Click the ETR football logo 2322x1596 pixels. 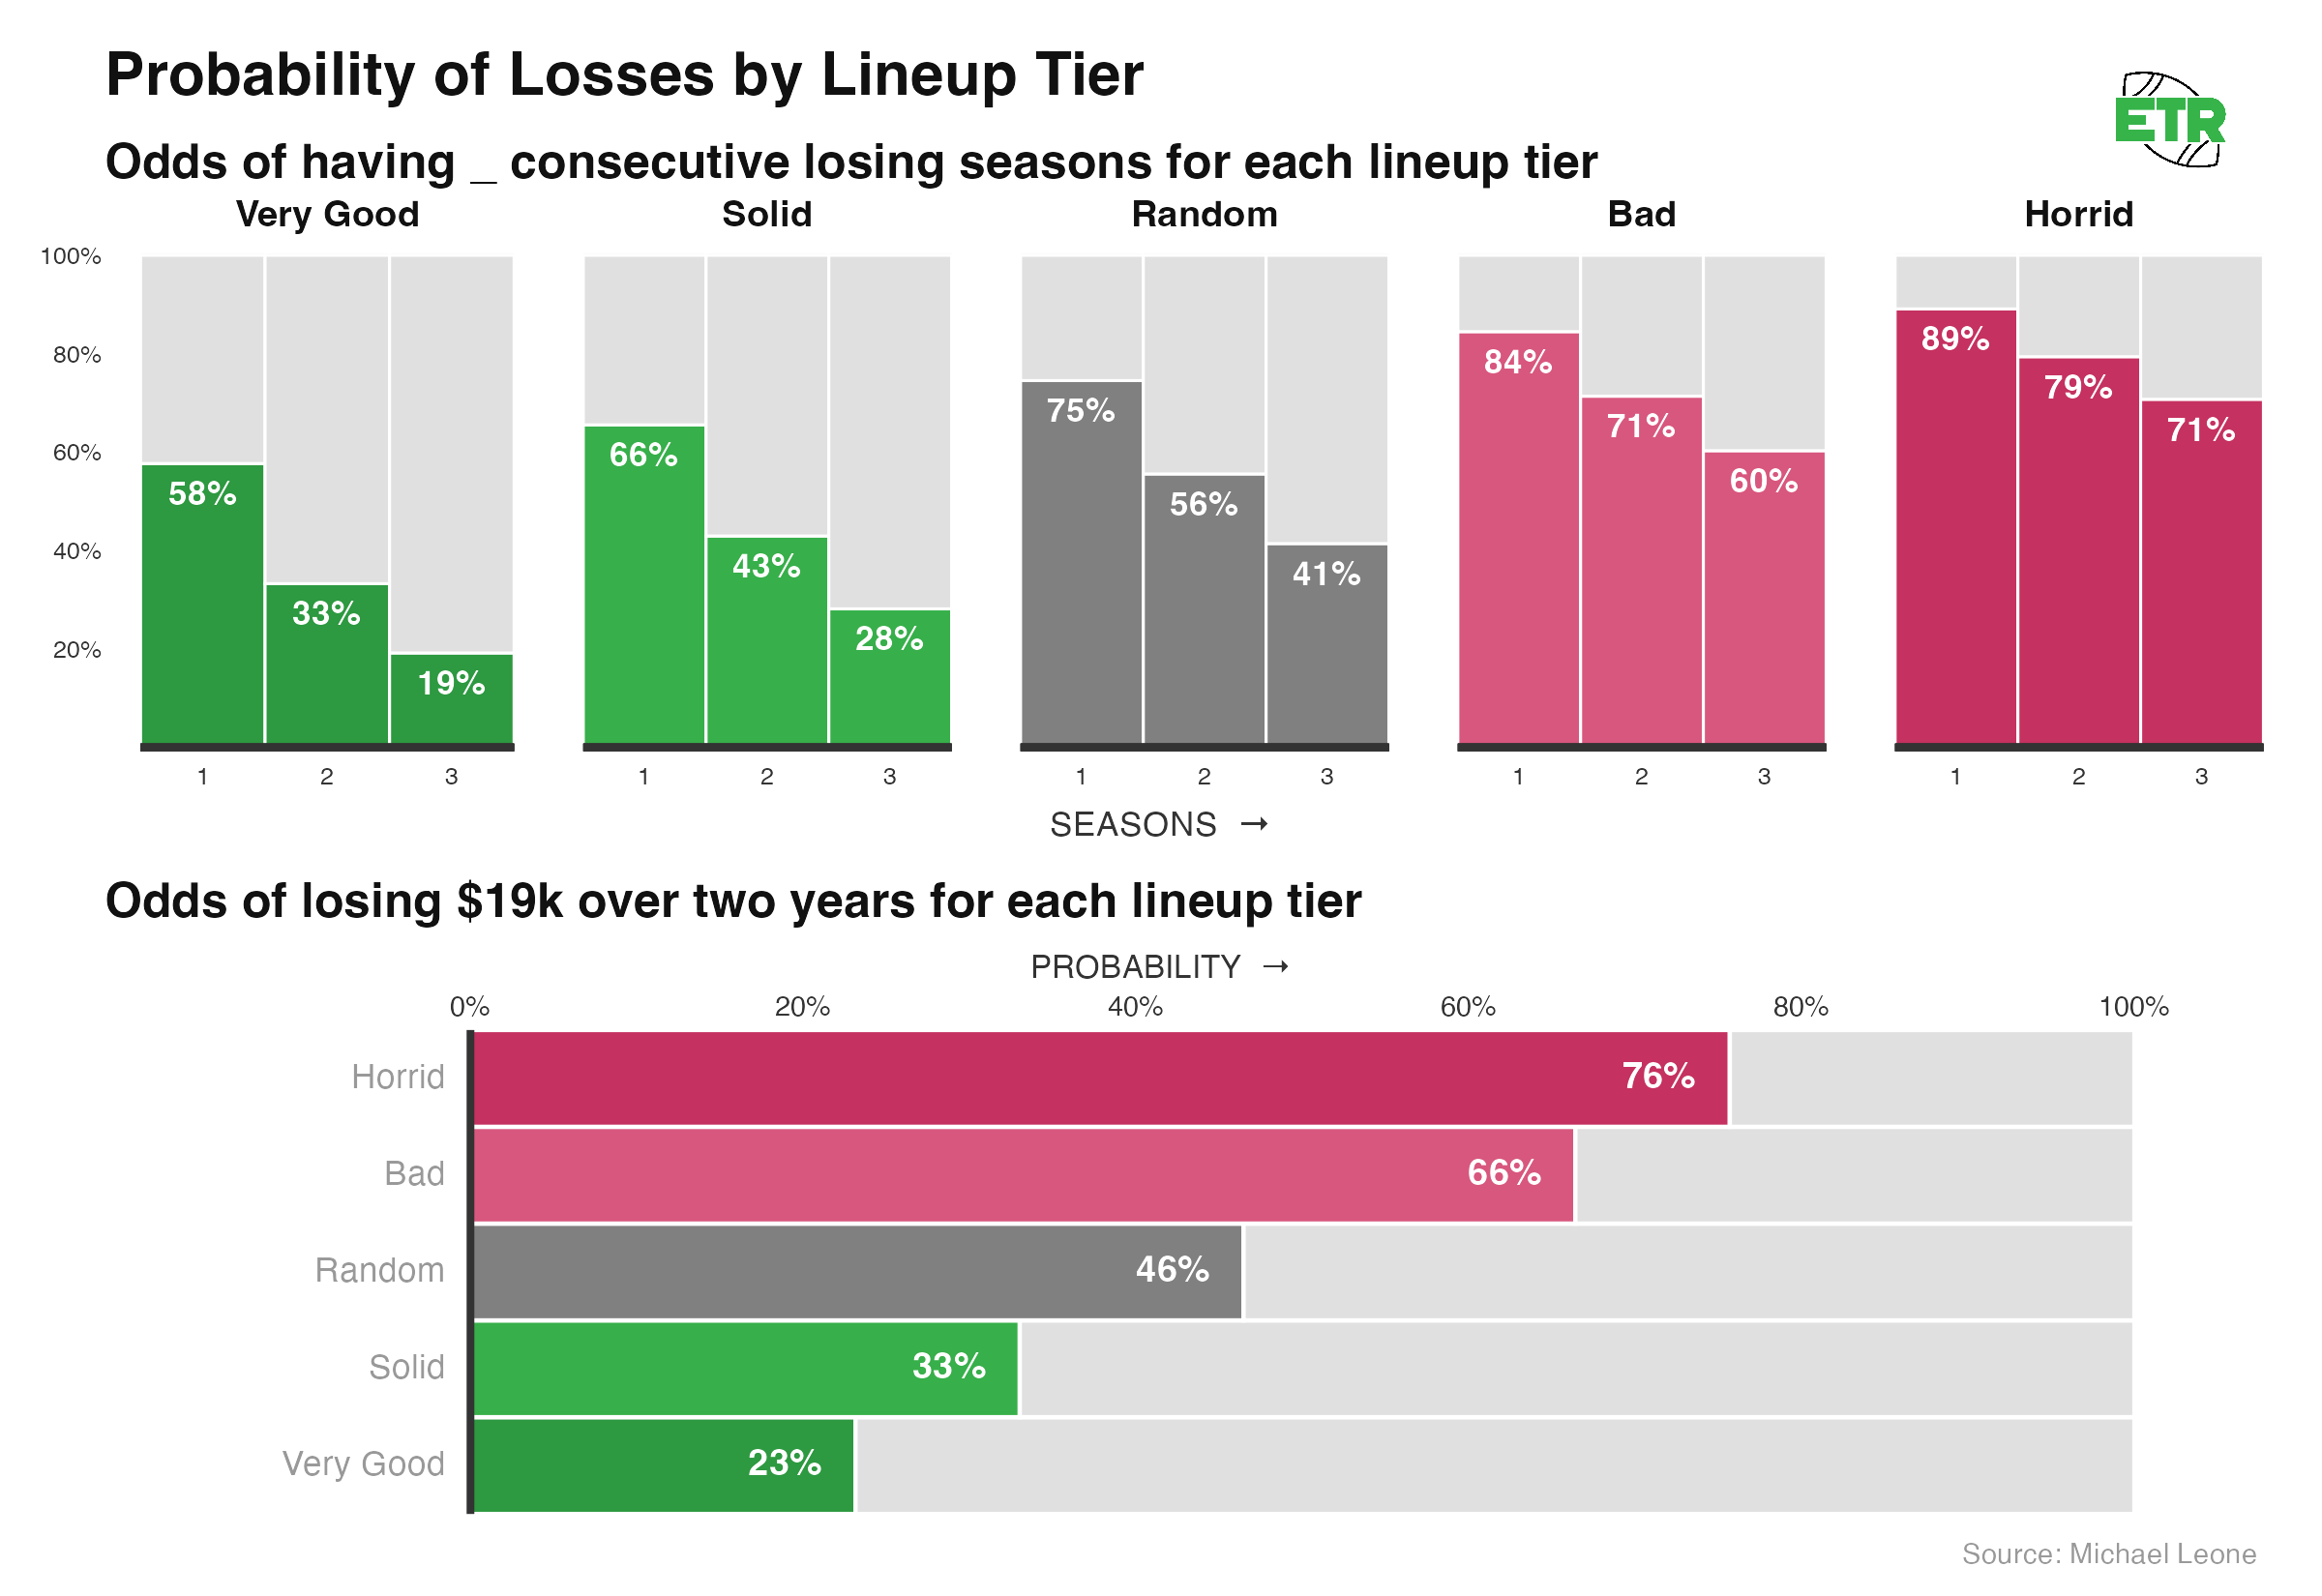click(2168, 120)
